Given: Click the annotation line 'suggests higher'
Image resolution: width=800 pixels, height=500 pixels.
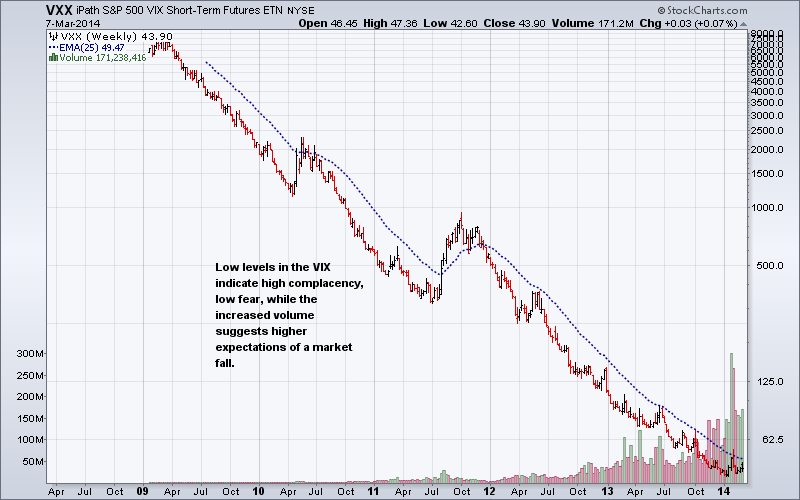Looking at the screenshot, I should point(261,332).
